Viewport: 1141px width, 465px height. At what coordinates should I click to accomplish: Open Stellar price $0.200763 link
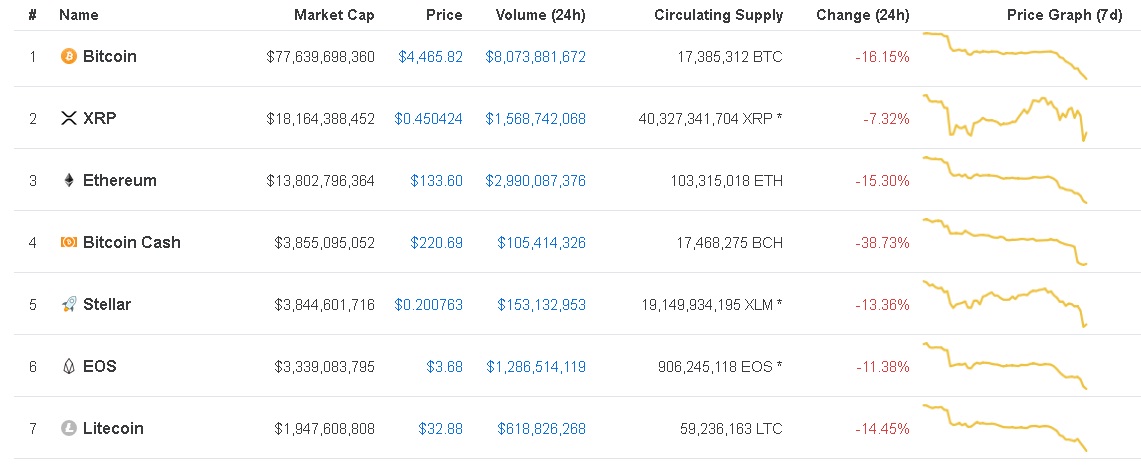pos(428,305)
